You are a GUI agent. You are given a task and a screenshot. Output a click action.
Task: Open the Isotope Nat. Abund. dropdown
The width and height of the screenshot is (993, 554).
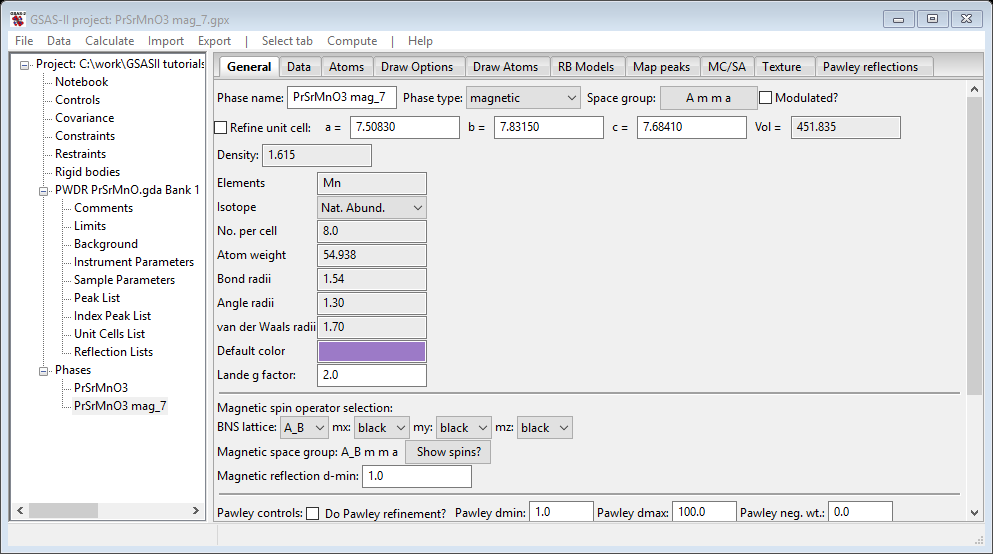coord(372,208)
